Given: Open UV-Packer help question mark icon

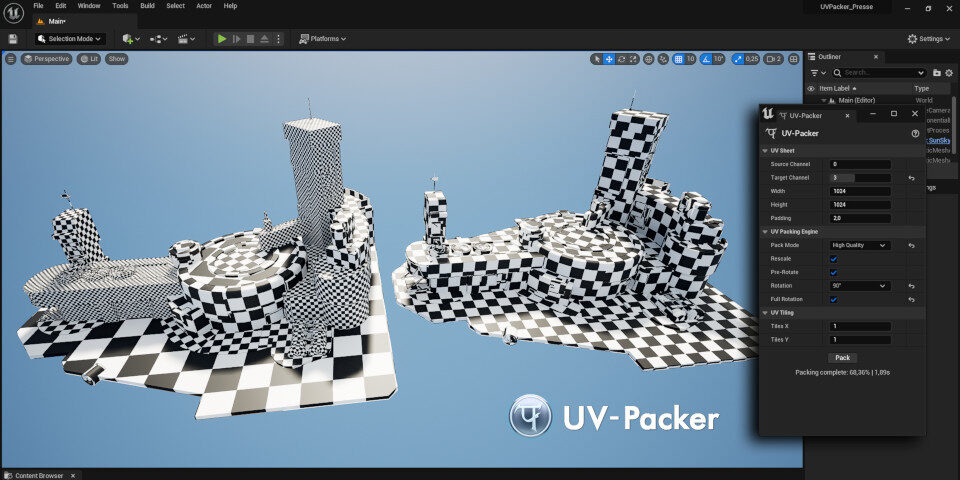Looking at the screenshot, I should pyautogui.click(x=915, y=133).
